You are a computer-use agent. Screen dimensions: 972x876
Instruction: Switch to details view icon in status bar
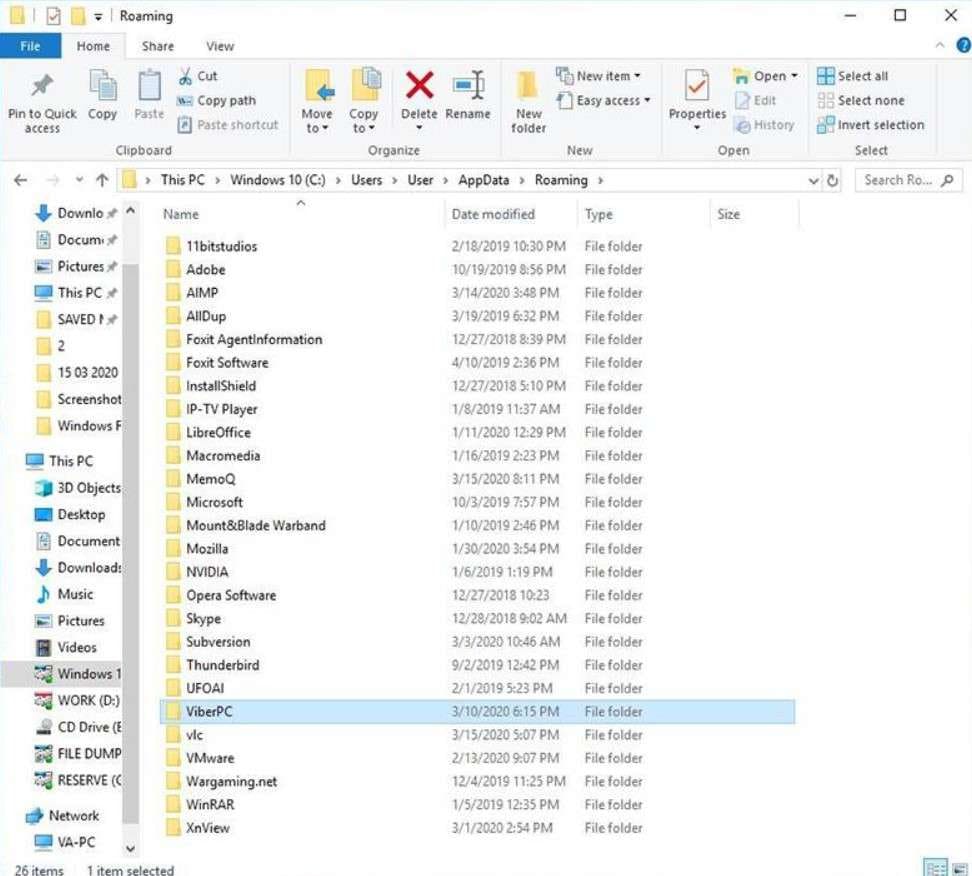pyautogui.click(x=935, y=868)
